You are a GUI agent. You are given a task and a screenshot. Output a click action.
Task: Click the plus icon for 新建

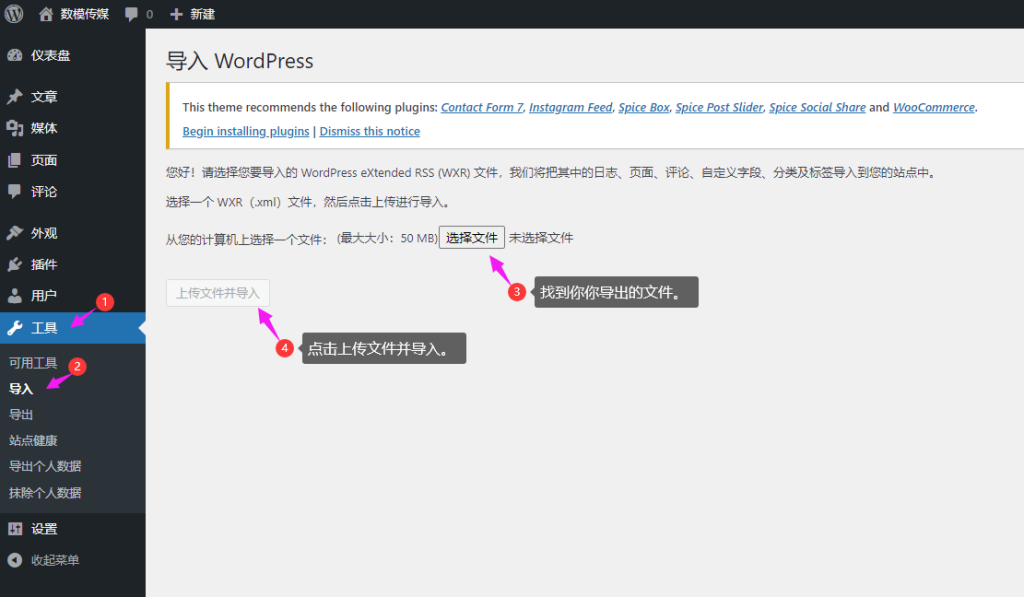(x=176, y=14)
